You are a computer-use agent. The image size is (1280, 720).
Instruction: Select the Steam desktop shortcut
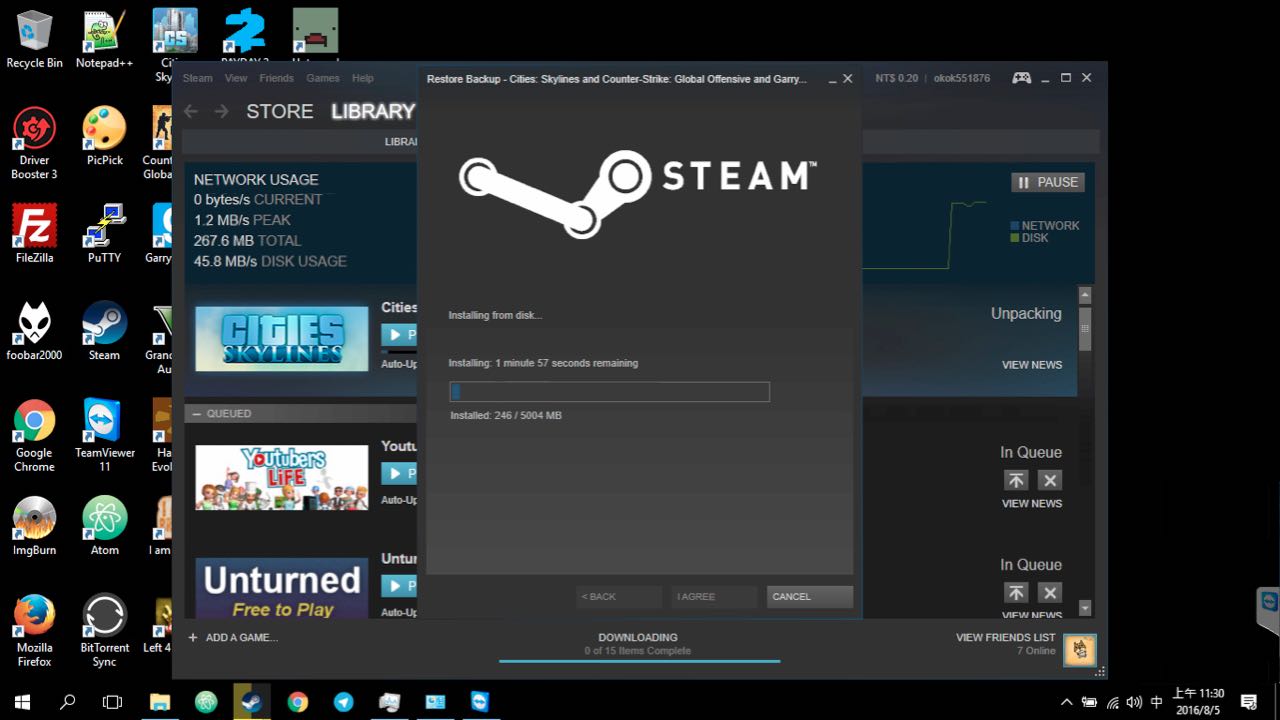point(104,332)
